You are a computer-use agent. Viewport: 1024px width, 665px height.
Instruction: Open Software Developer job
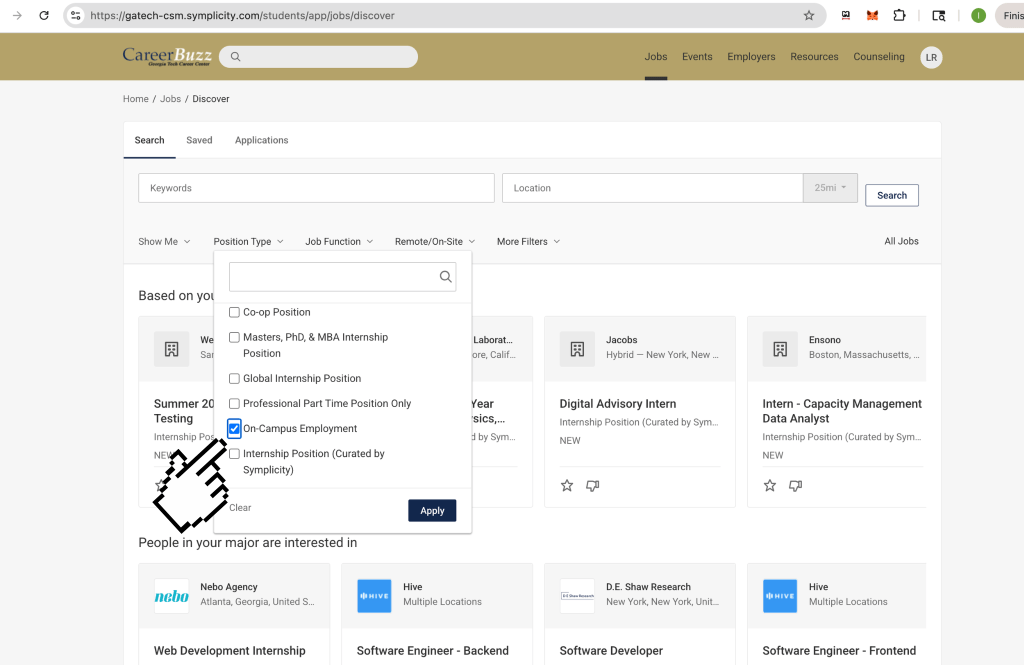coord(611,651)
